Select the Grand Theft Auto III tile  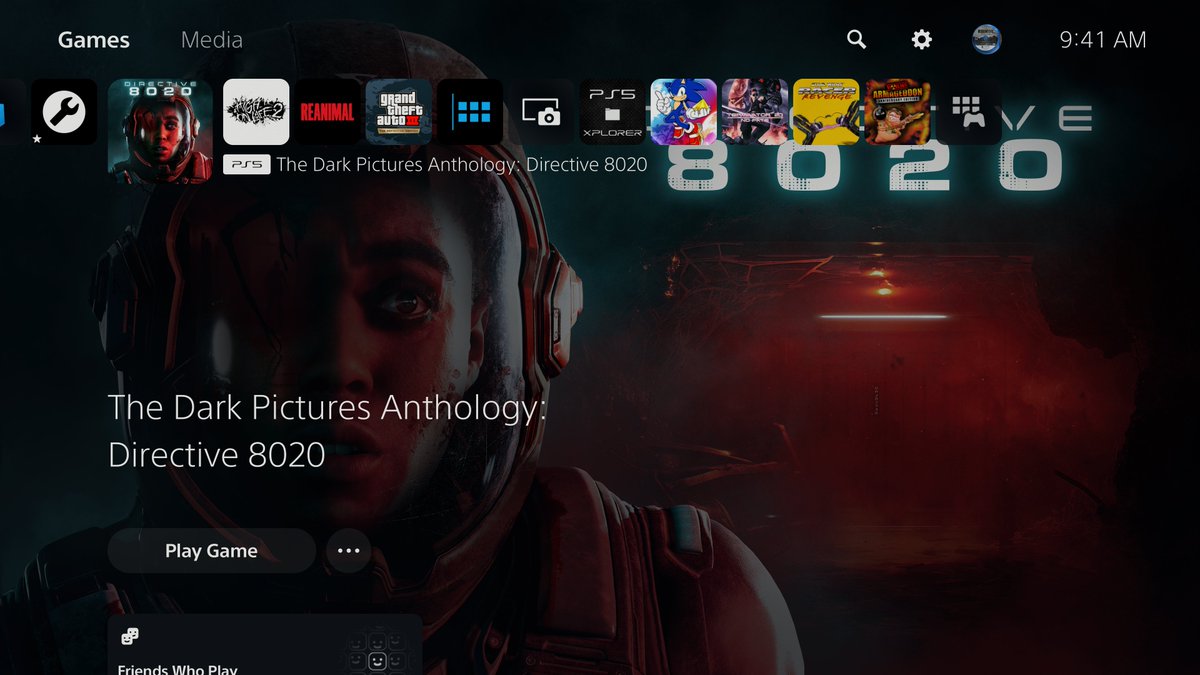click(x=399, y=112)
